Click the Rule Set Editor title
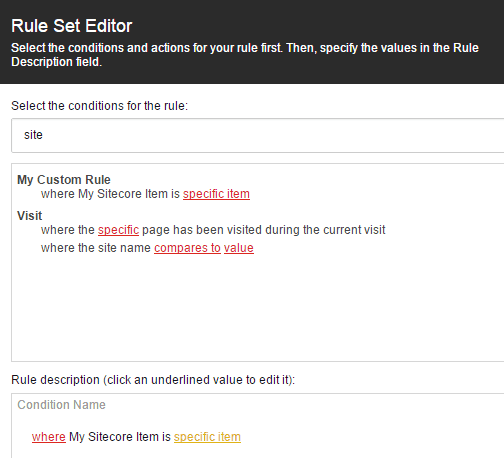 [x=72, y=26]
